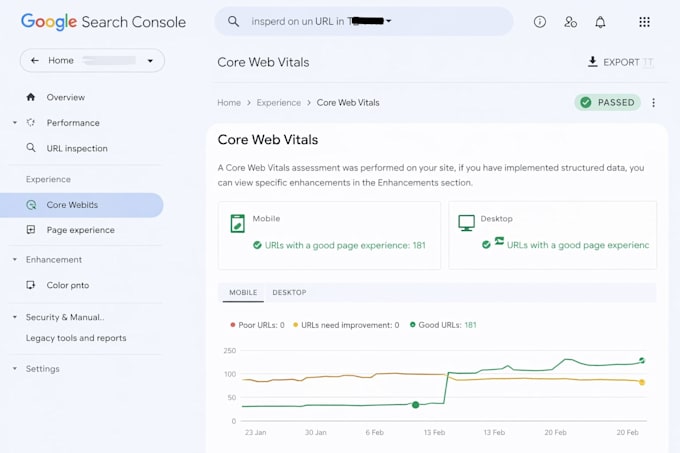Click the Desktop monitor icon
This screenshot has height=453, width=680.
[466, 223]
